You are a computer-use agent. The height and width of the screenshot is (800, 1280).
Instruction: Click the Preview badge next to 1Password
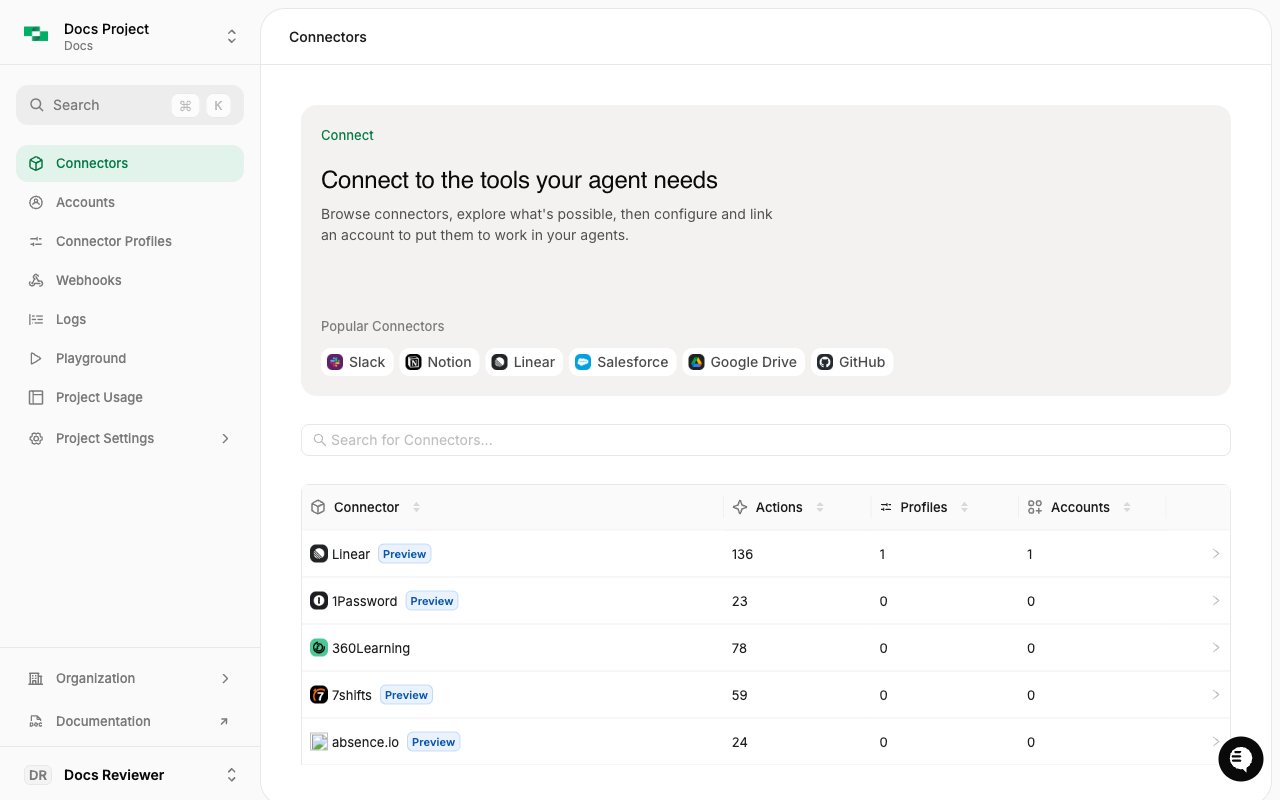[432, 601]
